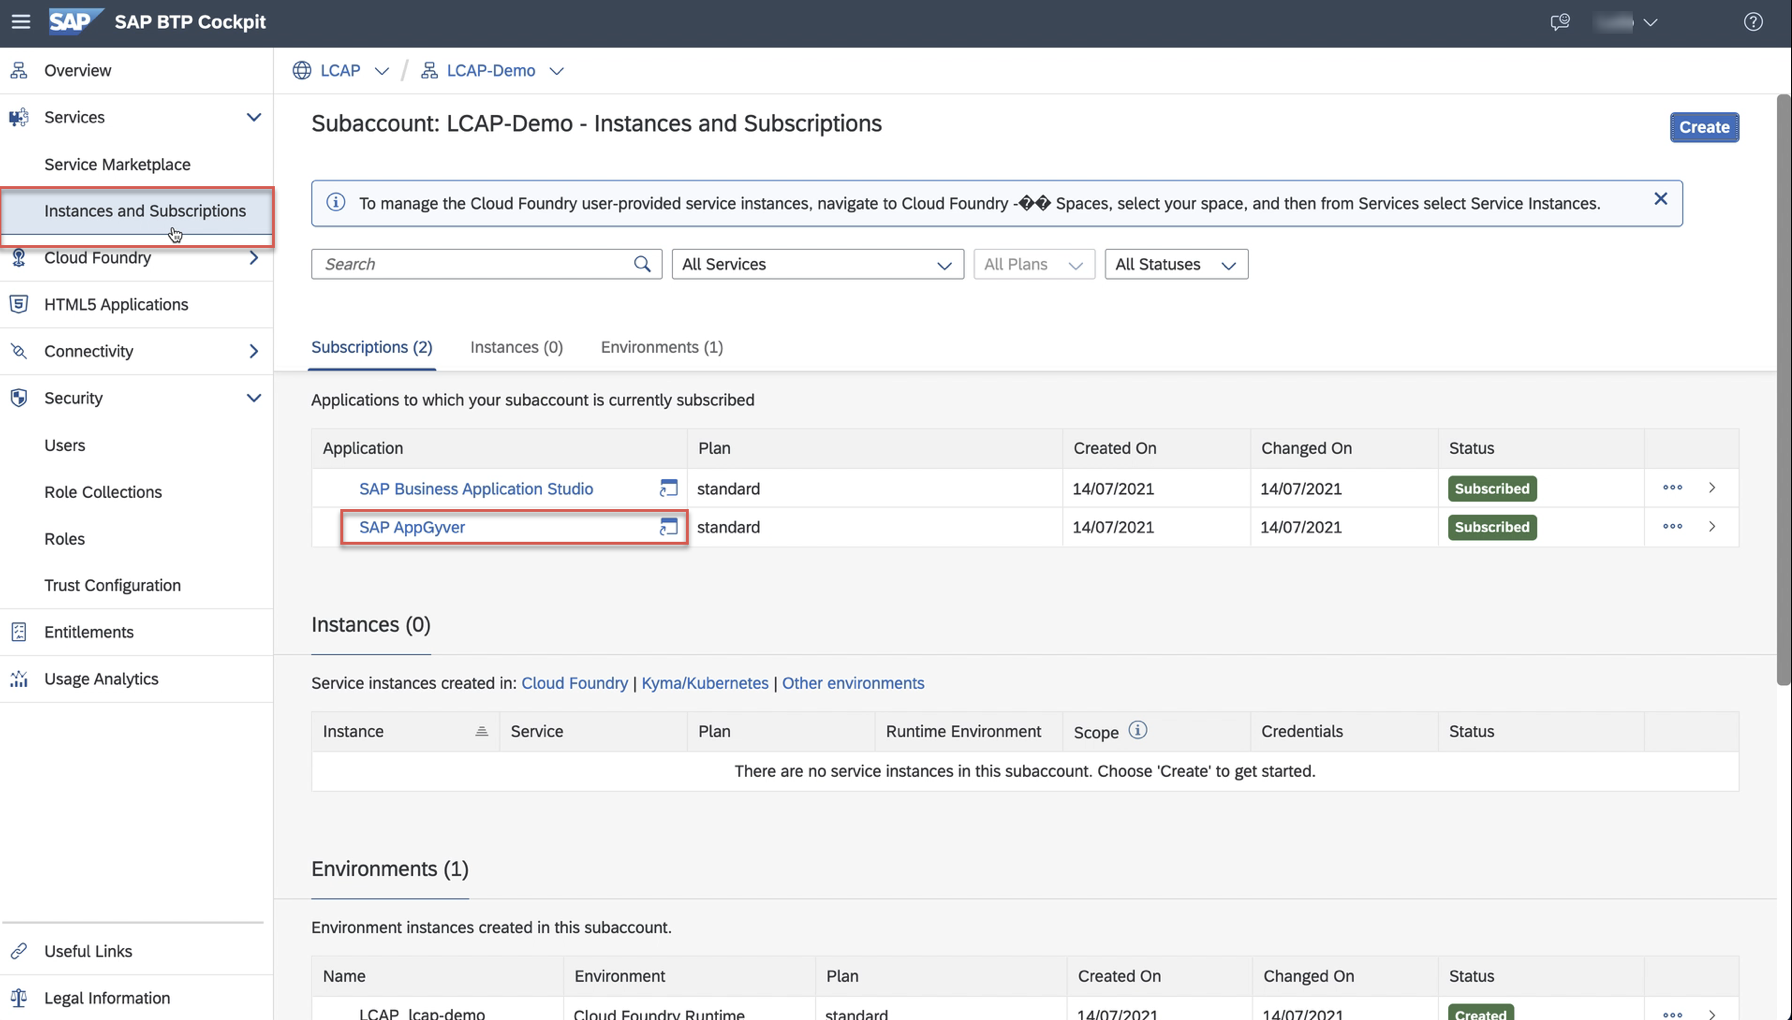1792x1020 pixels.
Task: Open the LCAP global account dropdown
Action: pos(382,71)
